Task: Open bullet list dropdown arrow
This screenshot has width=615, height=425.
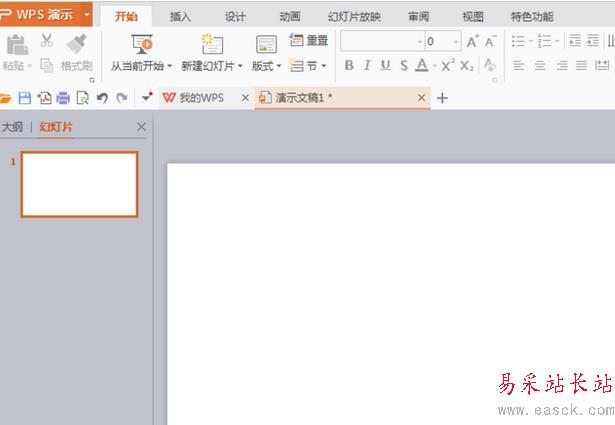Action: [x=530, y=41]
